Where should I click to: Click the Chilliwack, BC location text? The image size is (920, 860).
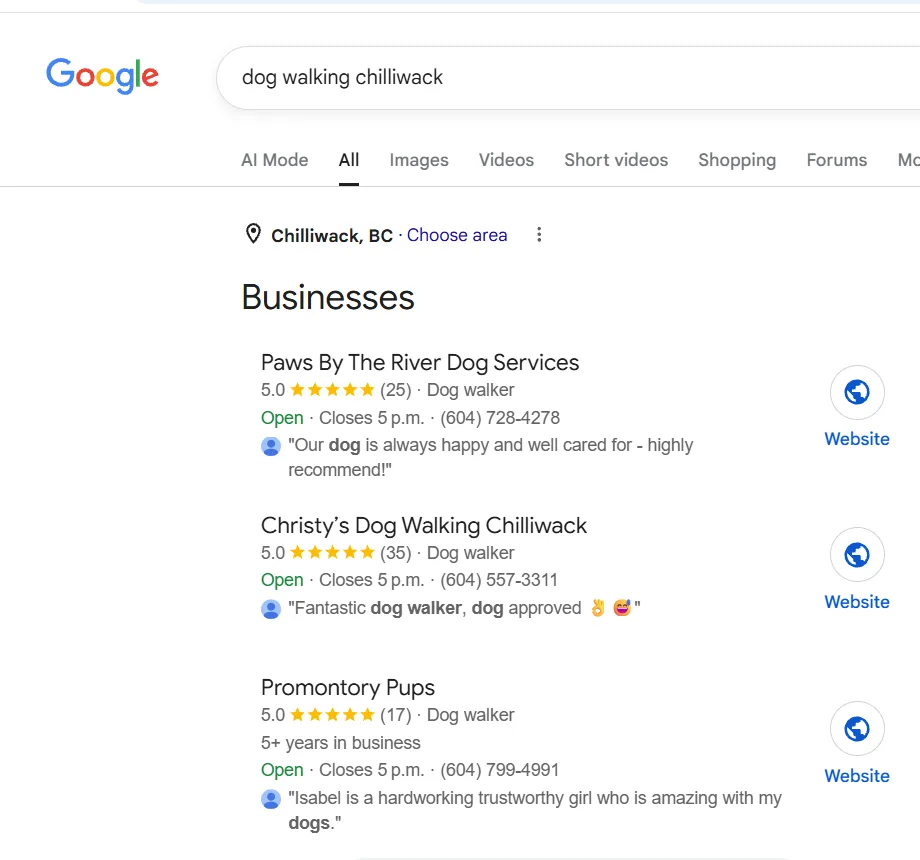(x=332, y=235)
